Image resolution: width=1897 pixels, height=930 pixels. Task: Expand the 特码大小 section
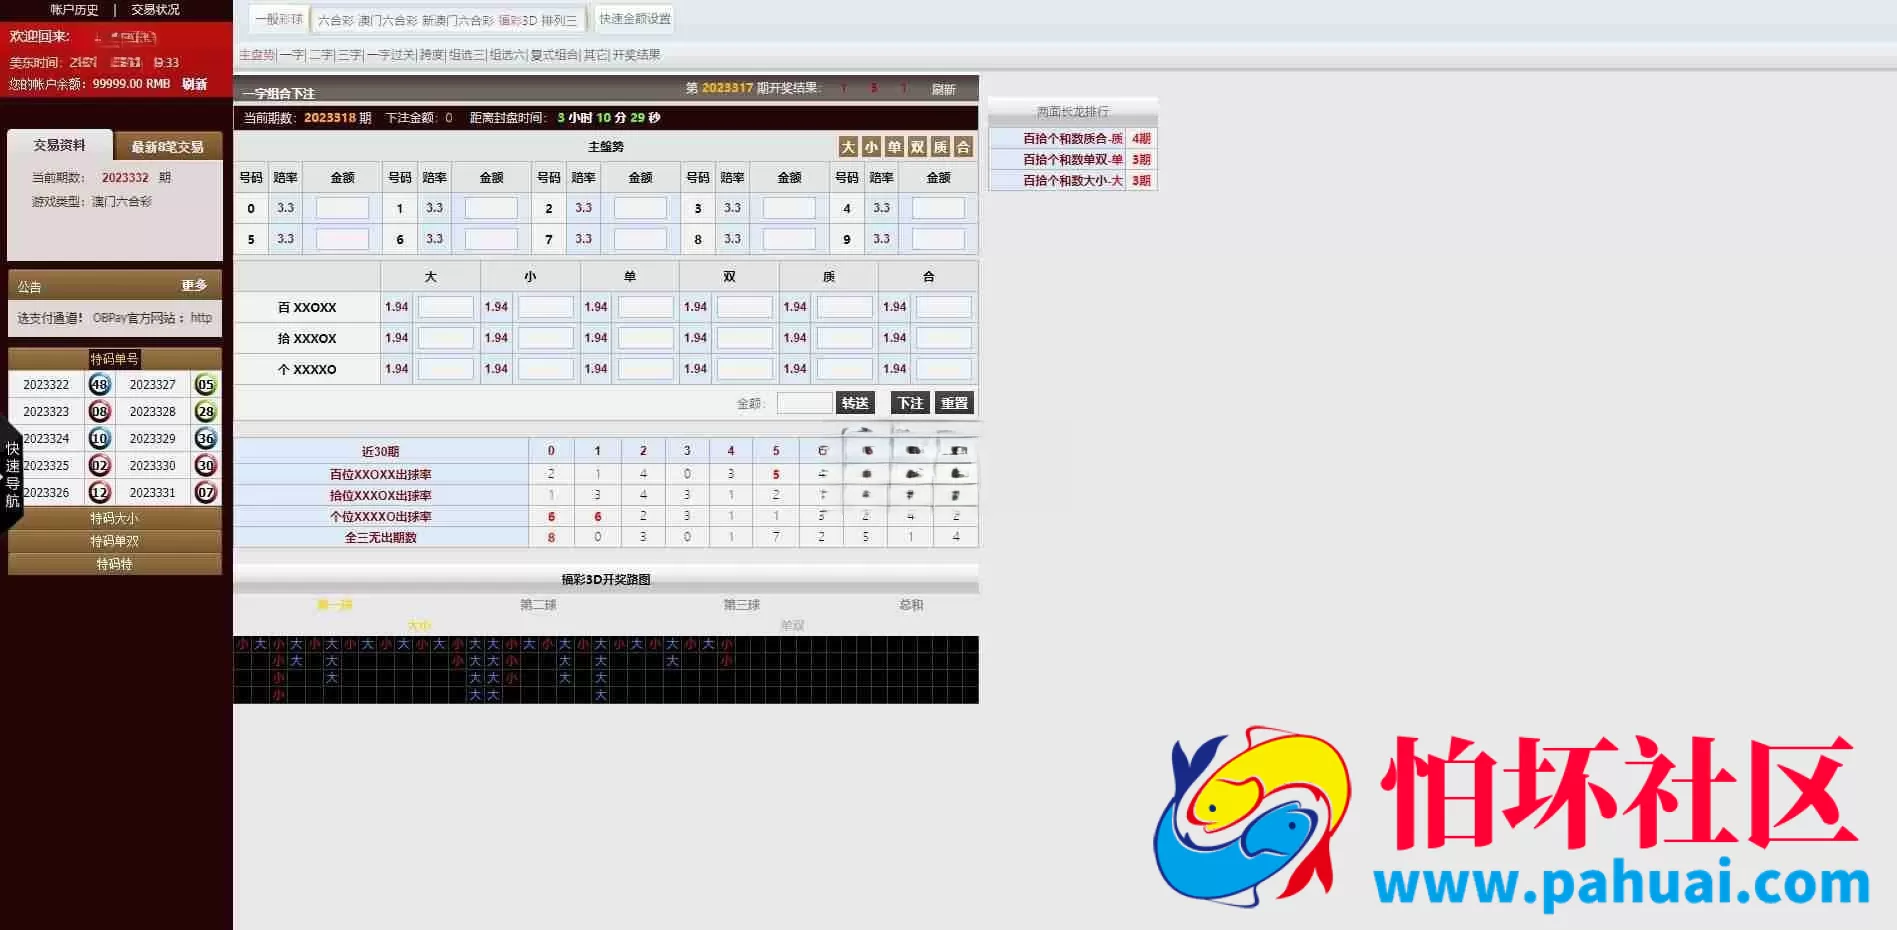tap(115, 518)
